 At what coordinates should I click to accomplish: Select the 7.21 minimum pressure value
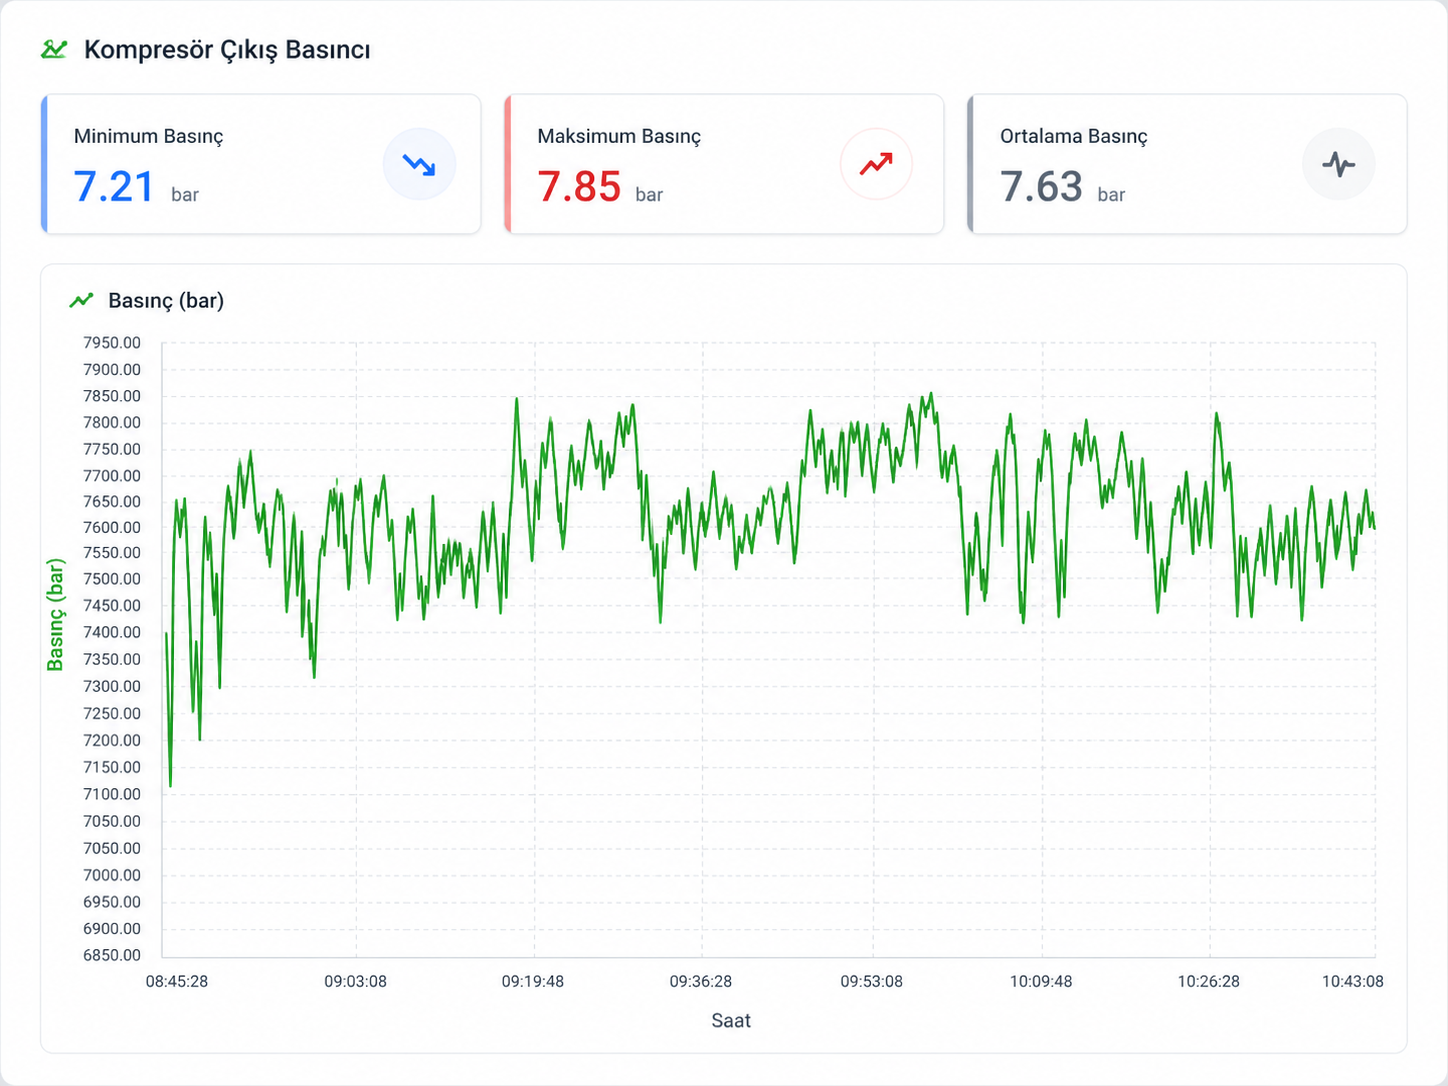pos(114,187)
